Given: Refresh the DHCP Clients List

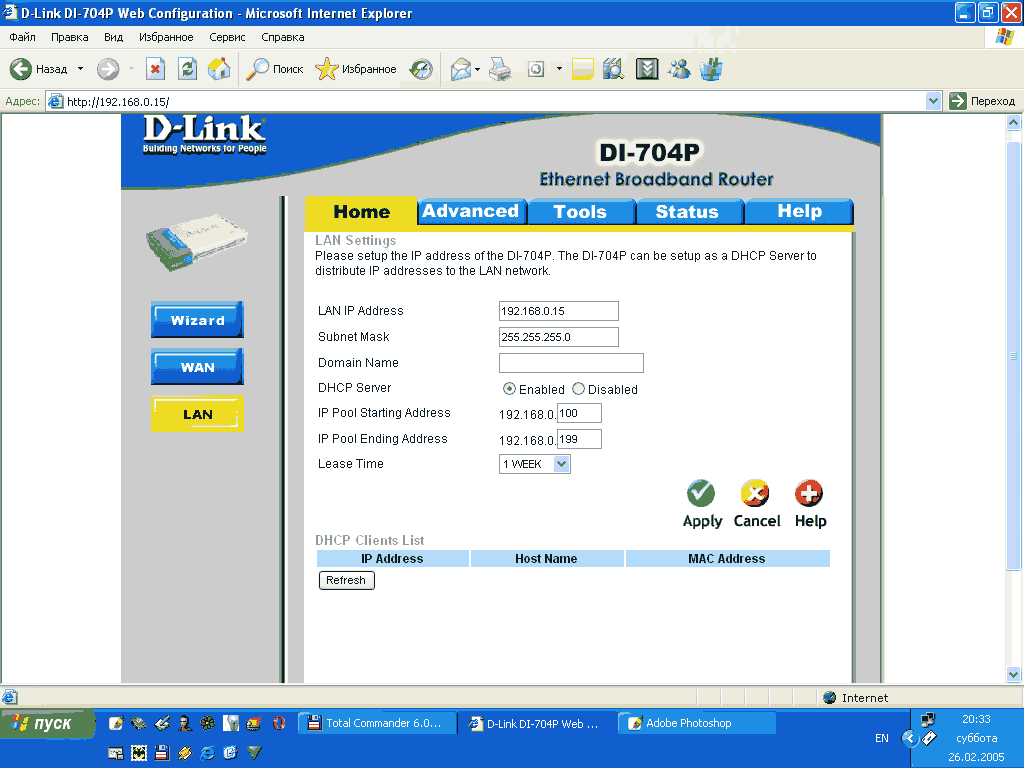Looking at the screenshot, I should pyautogui.click(x=346, y=580).
